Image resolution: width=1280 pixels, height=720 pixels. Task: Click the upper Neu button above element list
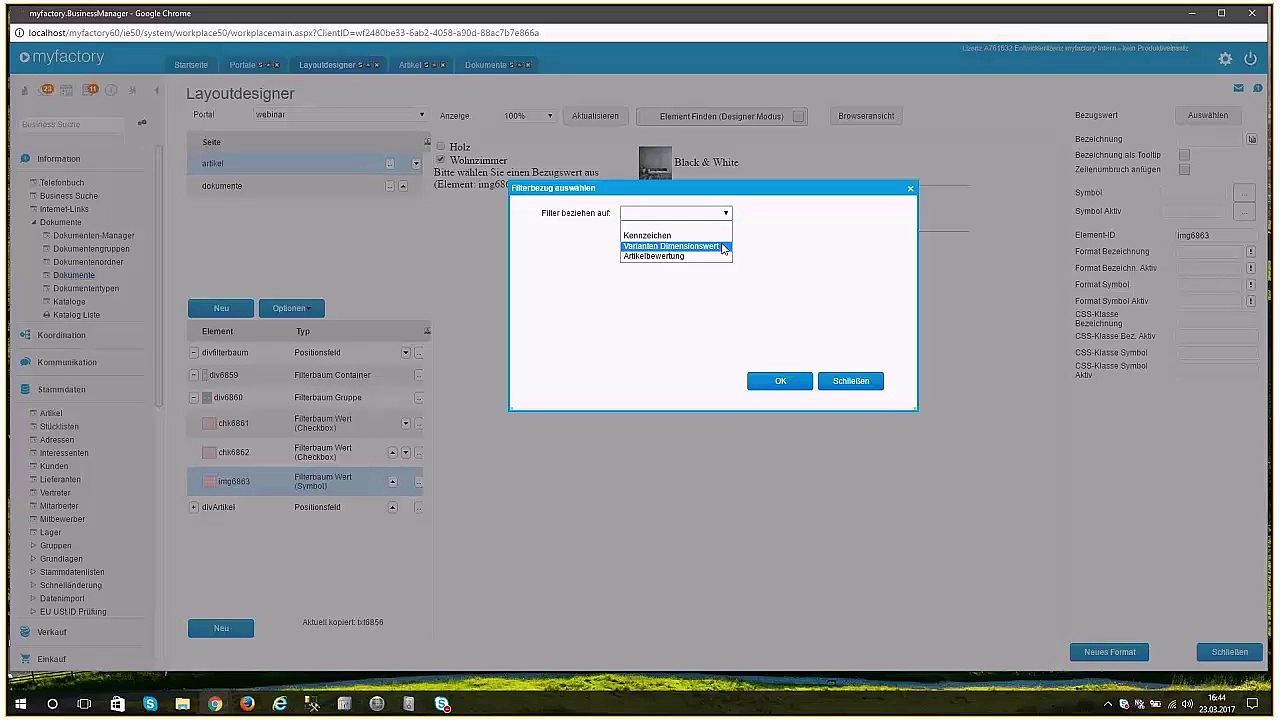pos(221,308)
